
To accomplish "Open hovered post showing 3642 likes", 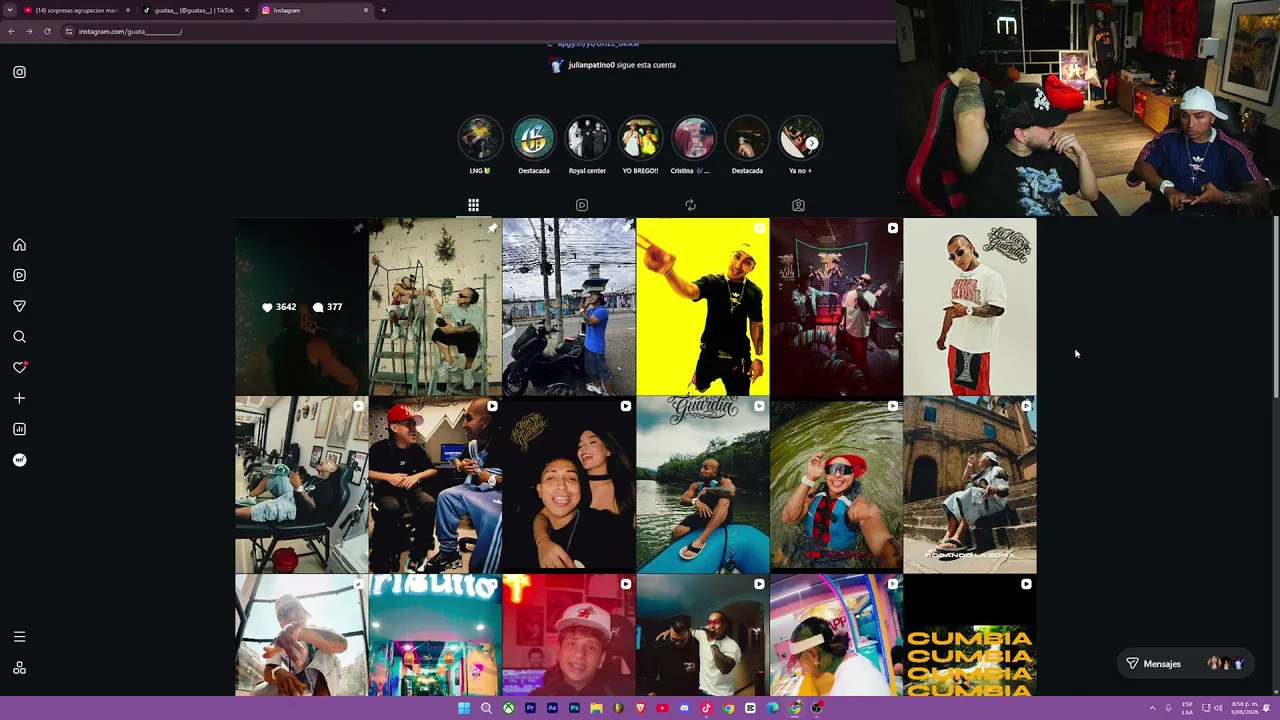I will tap(301, 307).
